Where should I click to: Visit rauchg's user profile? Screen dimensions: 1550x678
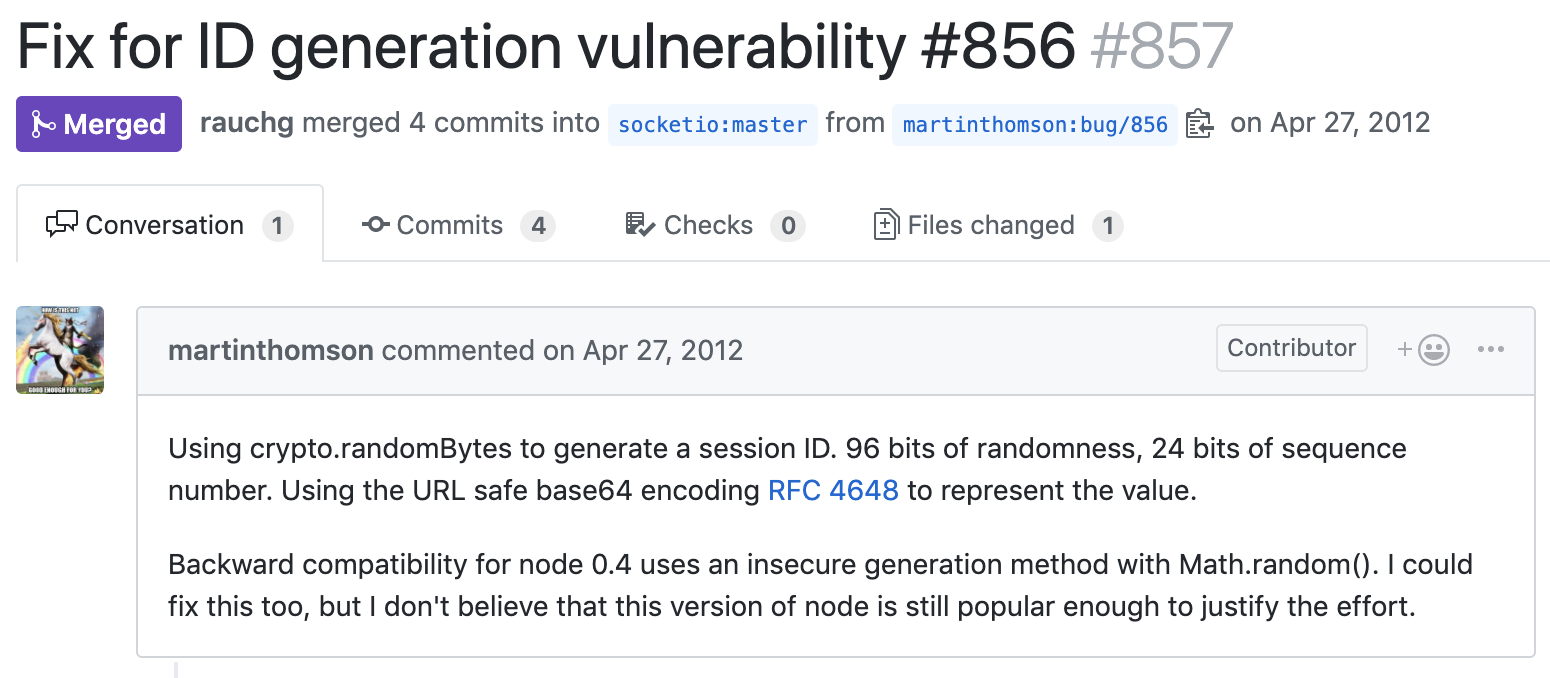247,123
